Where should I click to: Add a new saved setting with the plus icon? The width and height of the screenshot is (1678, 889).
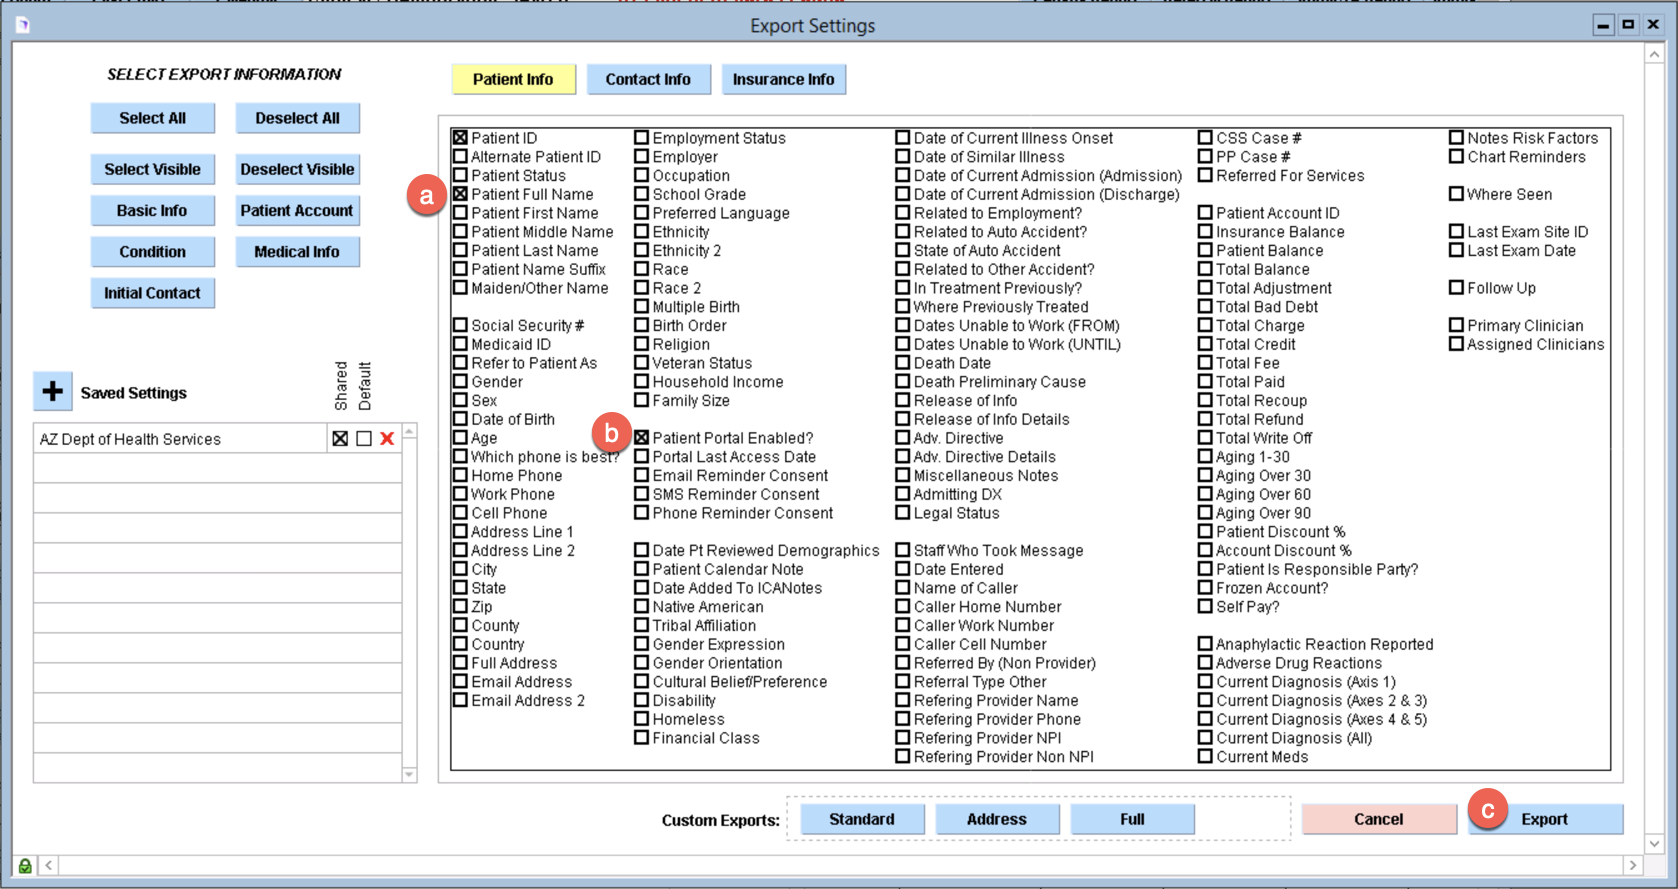tap(53, 392)
